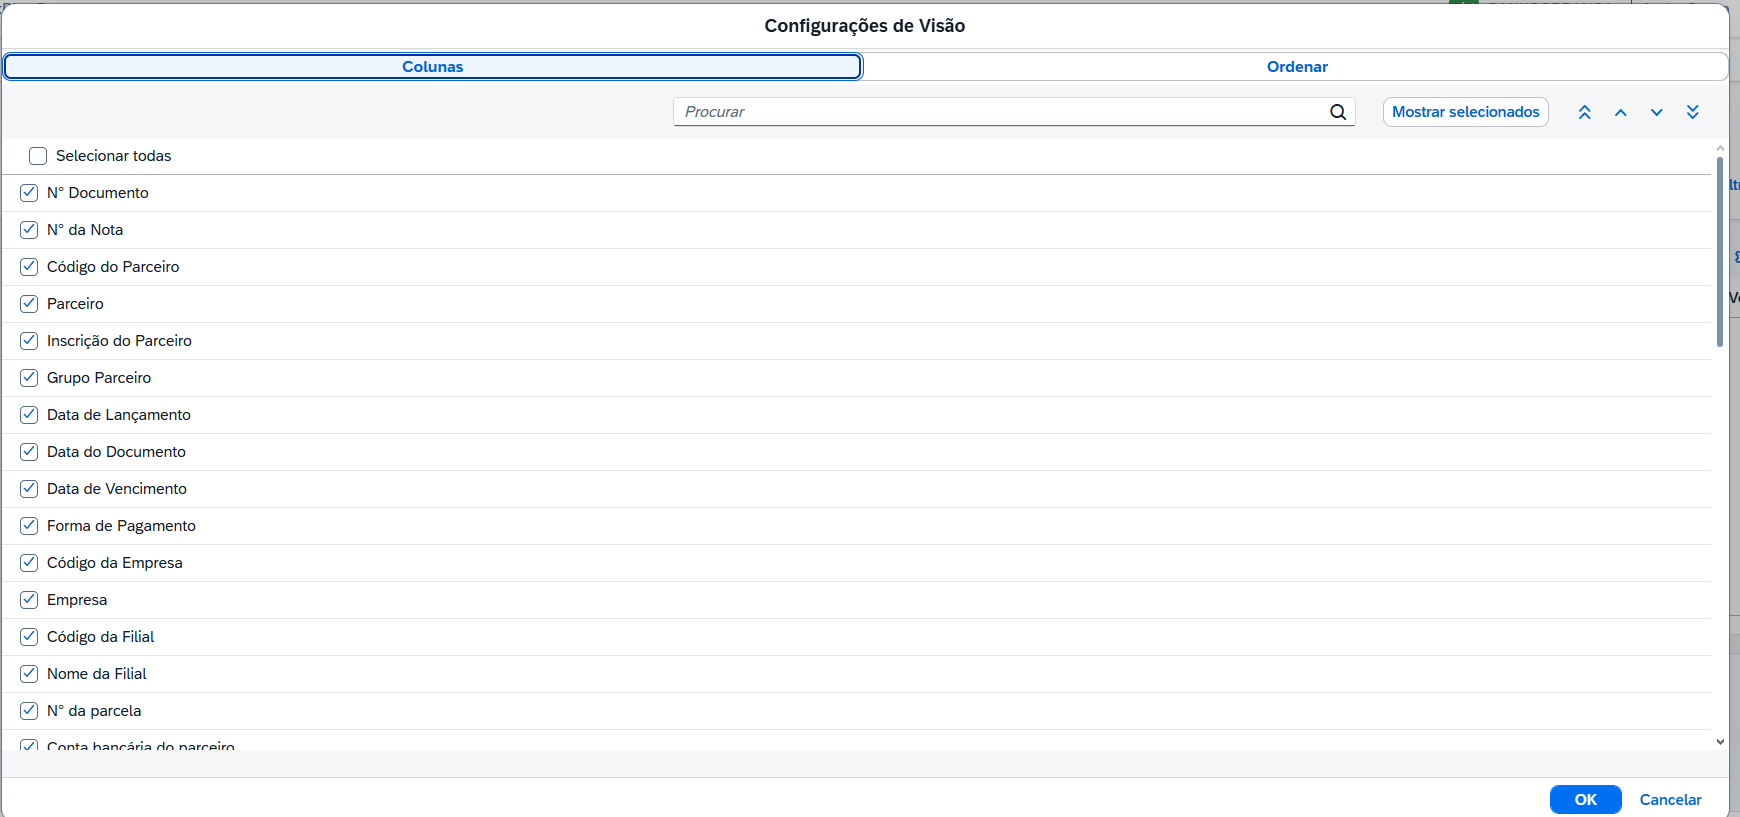Select the 'Inscrição do Parceiro' row text
Screen dimensions: 1740x817
point(119,341)
